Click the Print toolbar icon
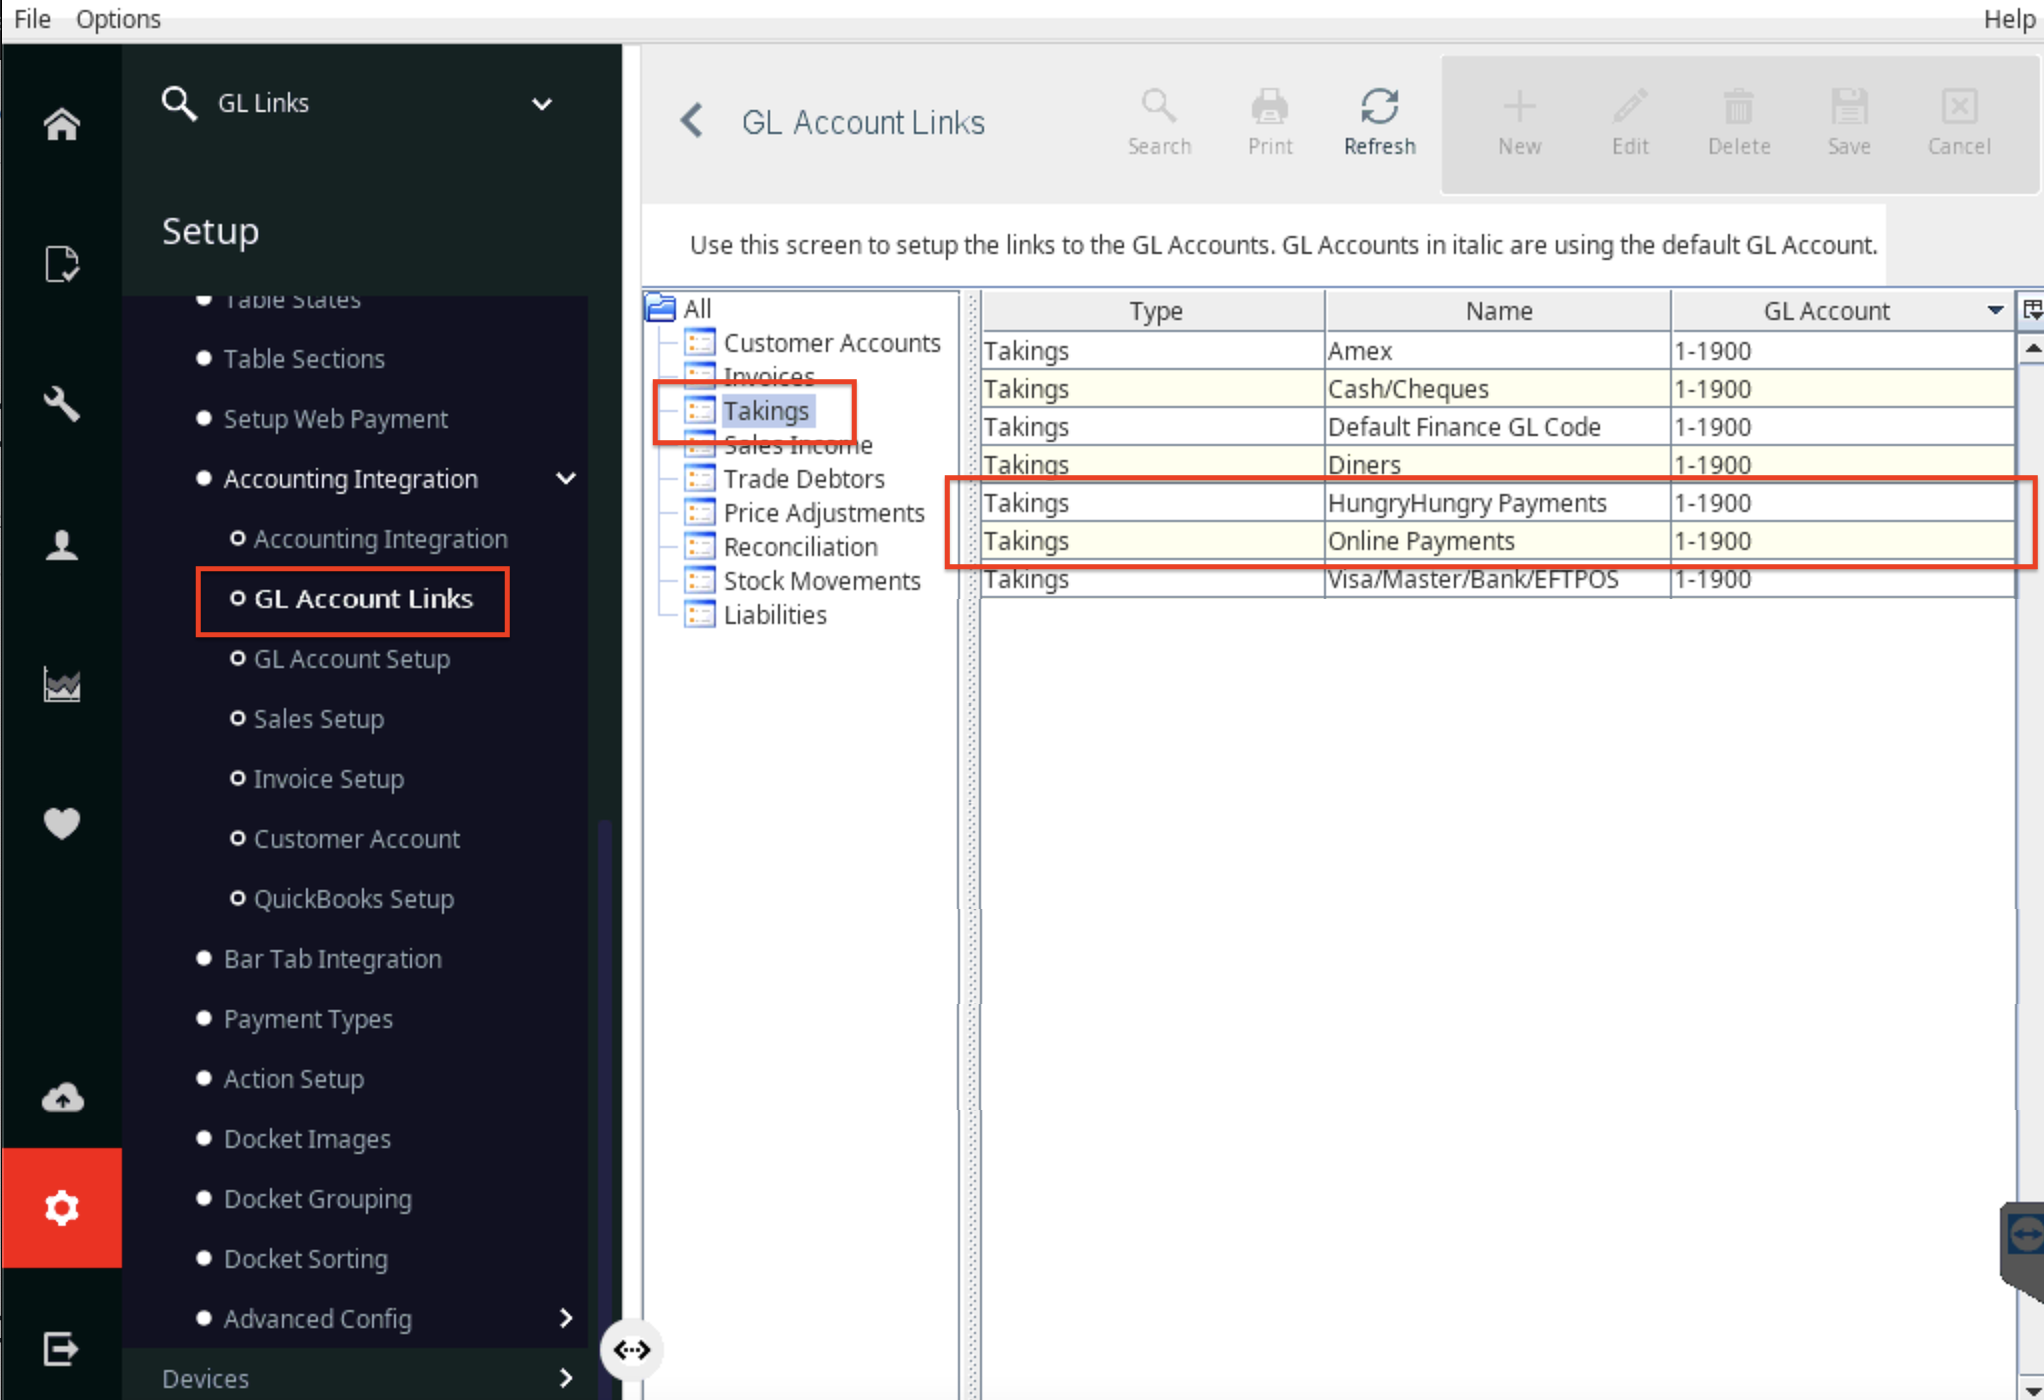The image size is (2044, 1400). pyautogui.click(x=1269, y=122)
